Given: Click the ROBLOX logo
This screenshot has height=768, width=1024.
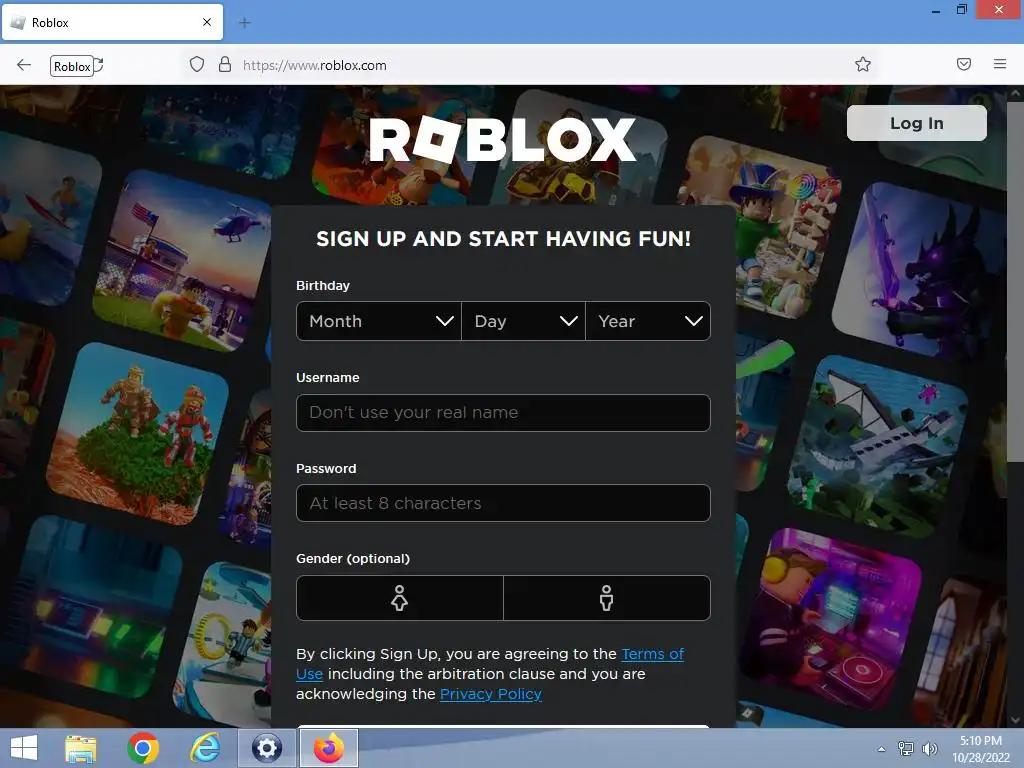Looking at the screenshot, I should [502, 139].
